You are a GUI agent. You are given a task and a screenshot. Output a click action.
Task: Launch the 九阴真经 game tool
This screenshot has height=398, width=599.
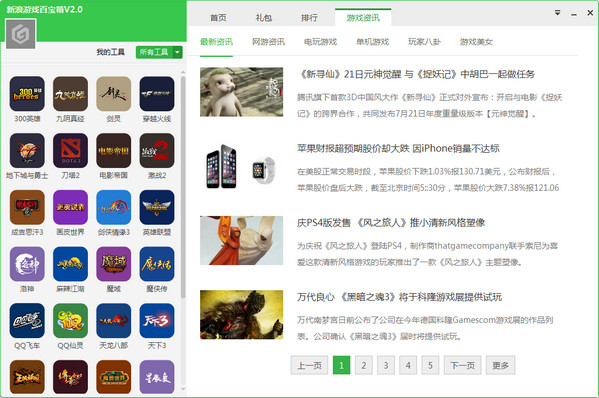(70, 94)
